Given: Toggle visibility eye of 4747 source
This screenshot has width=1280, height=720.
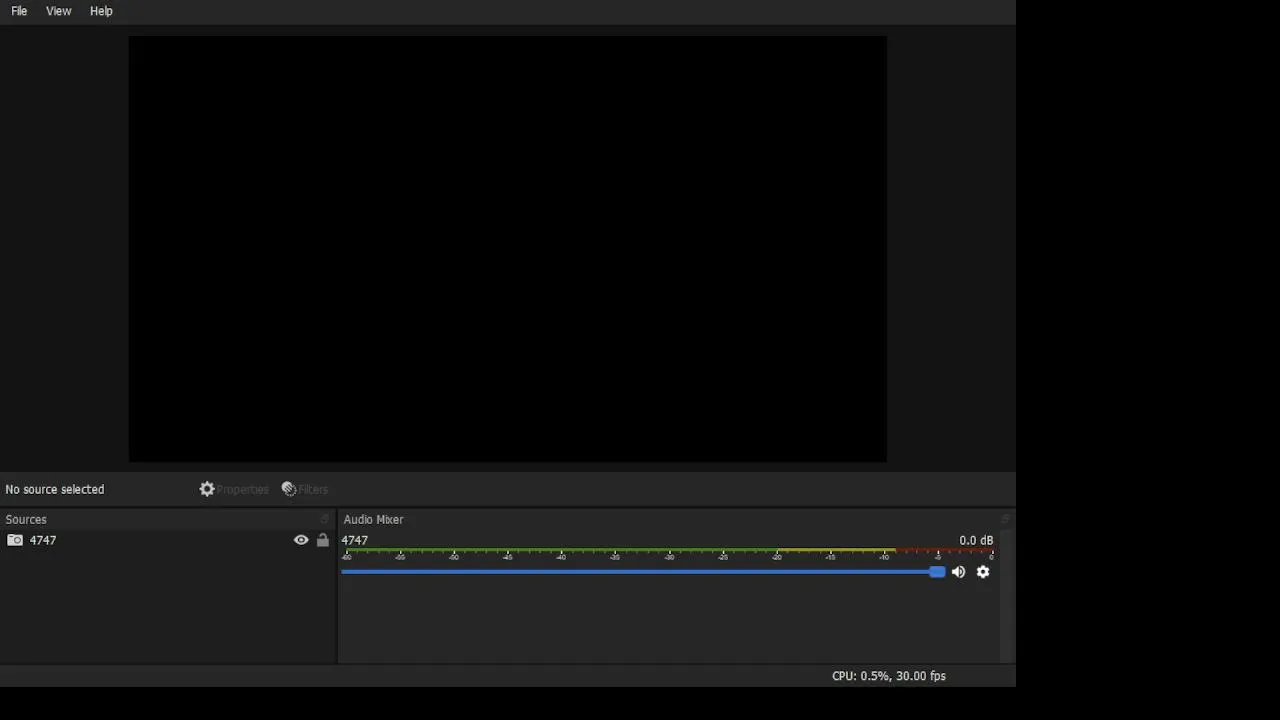Looking at the screenshot, I should pos(301,540).
